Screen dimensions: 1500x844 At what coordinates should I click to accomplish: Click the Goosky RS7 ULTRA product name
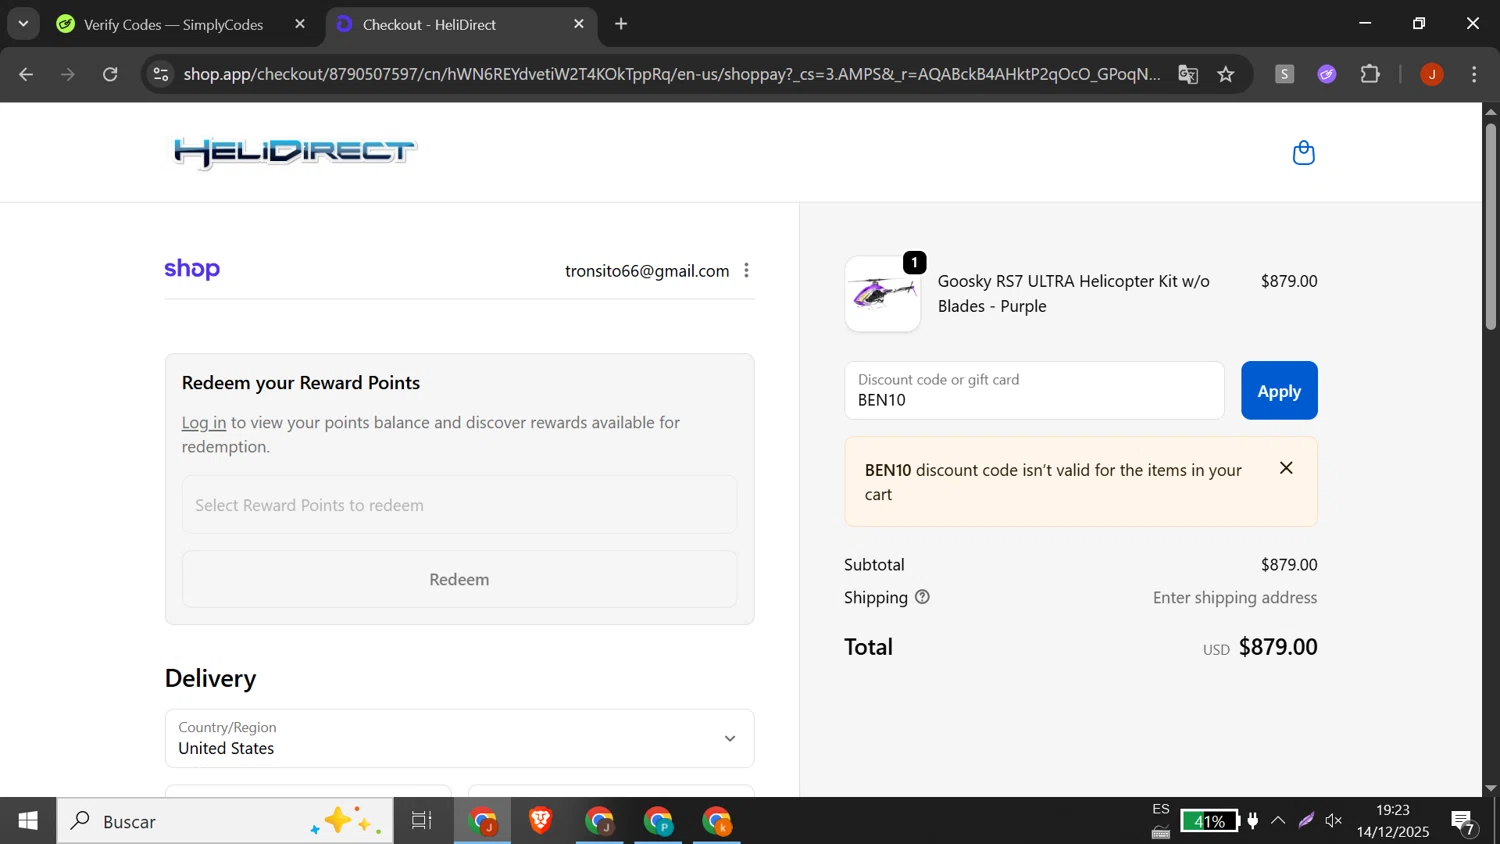(x=1074, y=294)
